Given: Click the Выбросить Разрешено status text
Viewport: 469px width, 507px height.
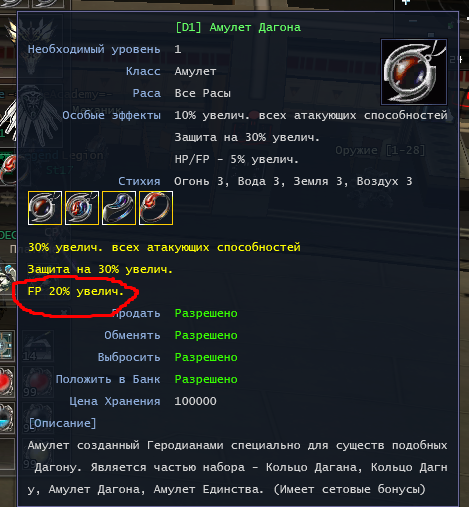Looking at the screenshot, I should click(206, 357).
